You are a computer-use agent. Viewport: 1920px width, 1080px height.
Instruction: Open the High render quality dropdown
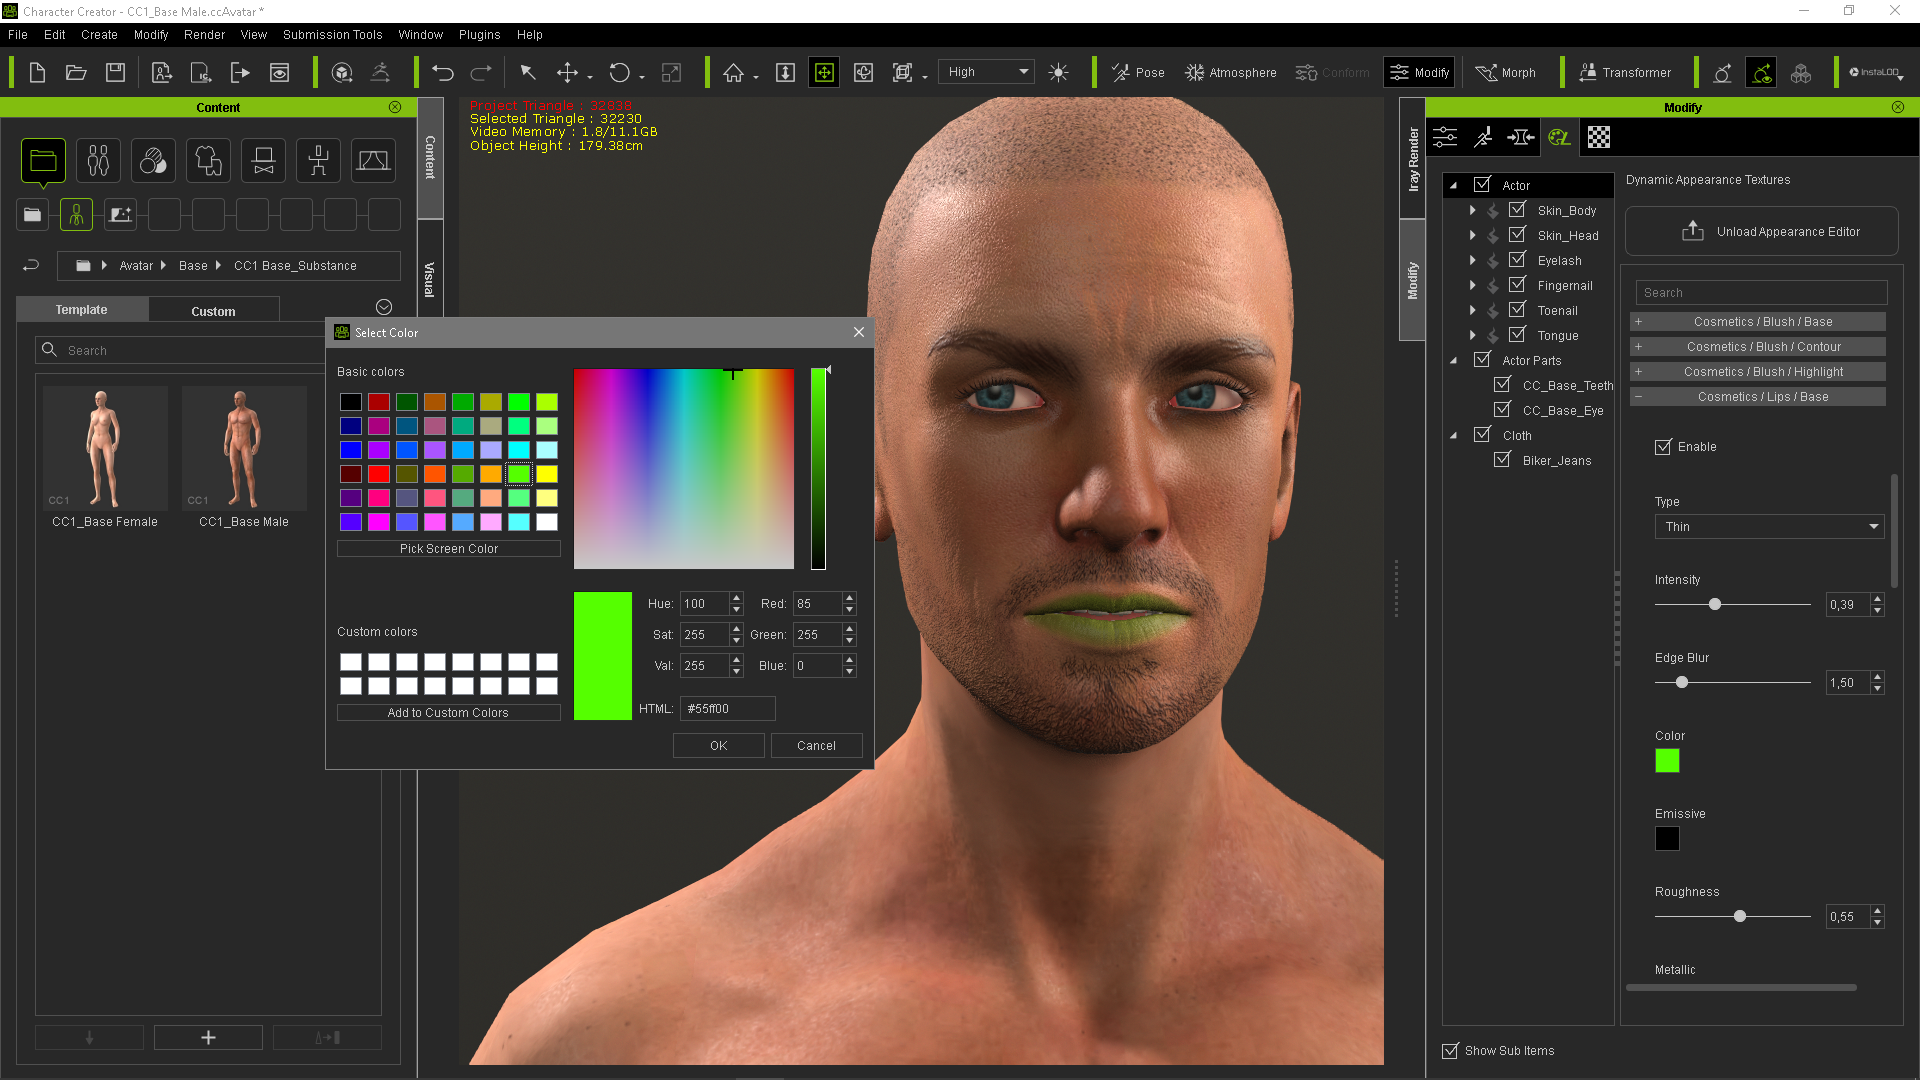tap(985, 72)
